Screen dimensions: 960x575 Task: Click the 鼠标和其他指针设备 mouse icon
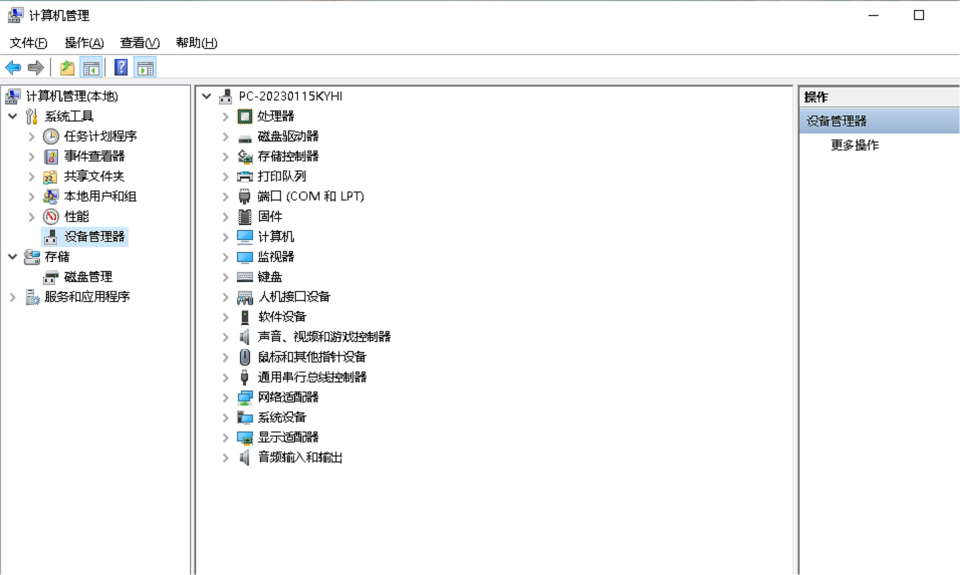(245, 357)
